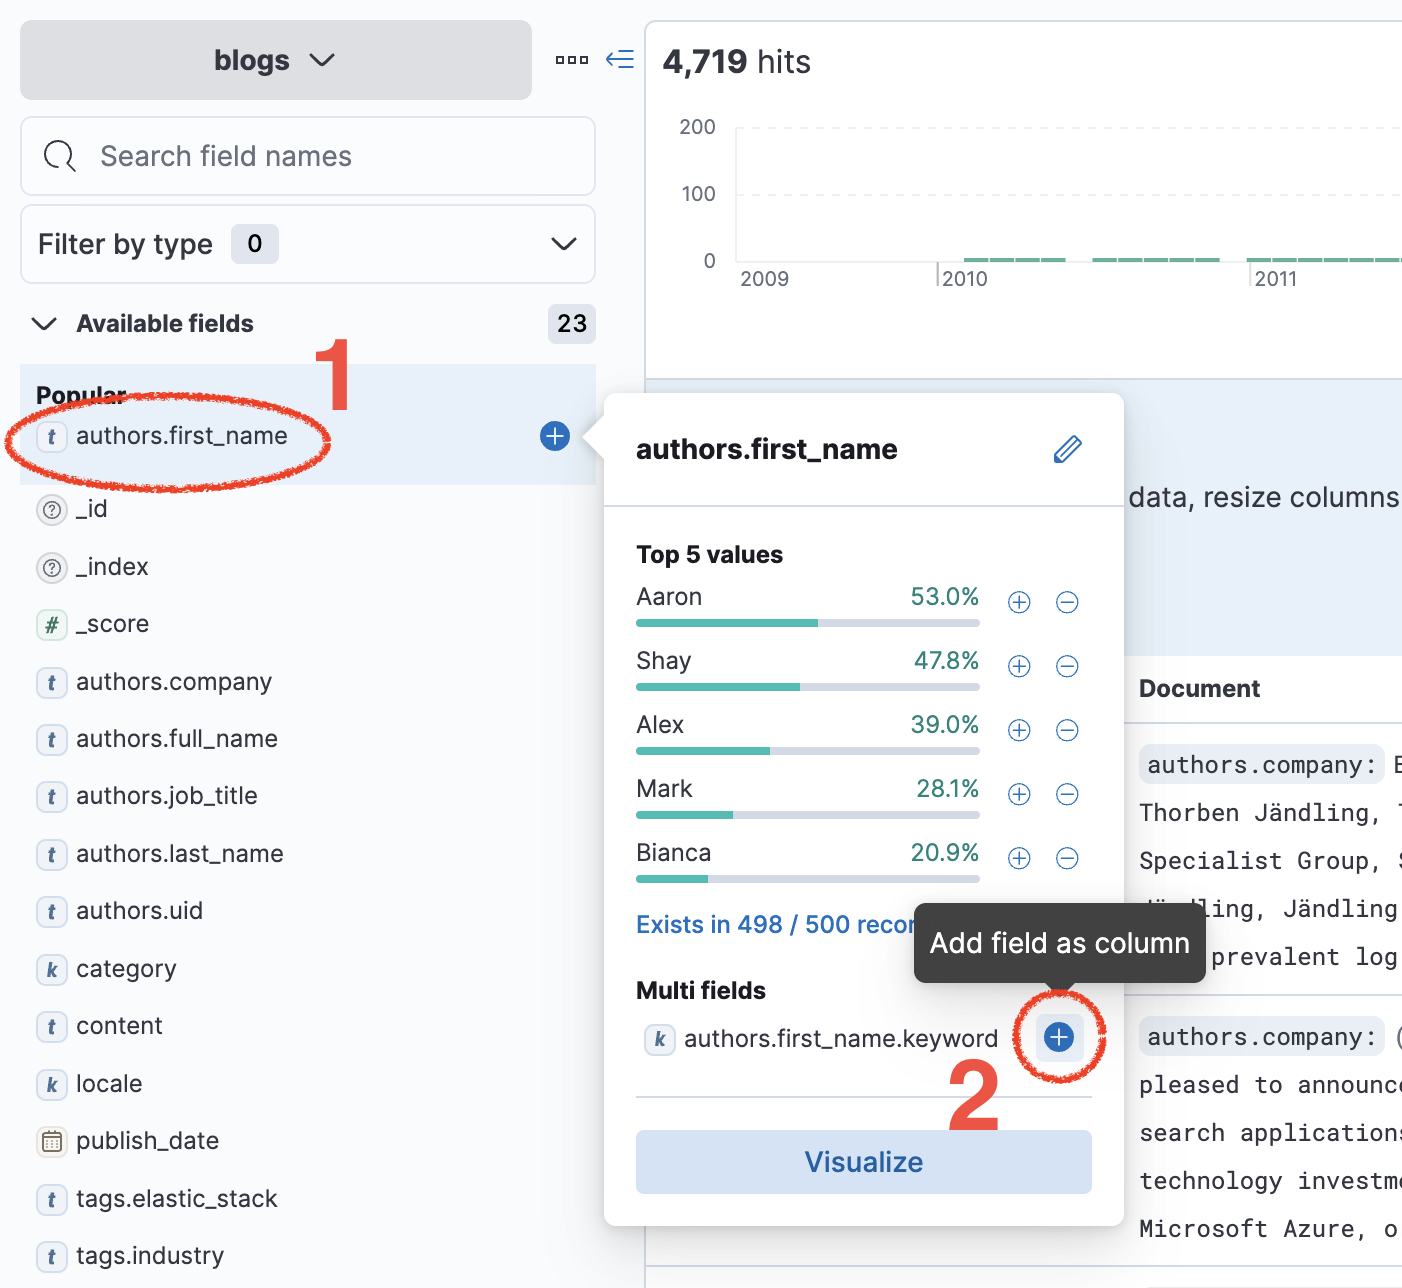Screen dimensions: 1402x1288
Task: Select the _index field
Action: pos(112,567)
